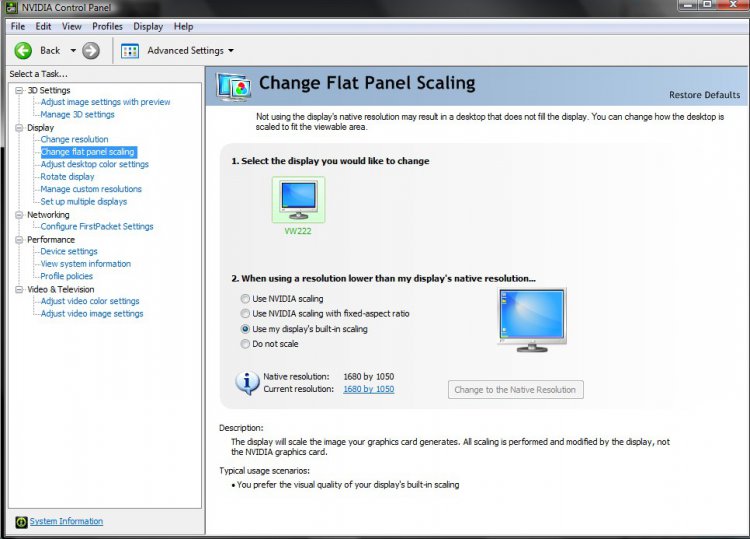750x539 pixels.
Task: Click the 3D Settings category label
Action: click(49, 90)
